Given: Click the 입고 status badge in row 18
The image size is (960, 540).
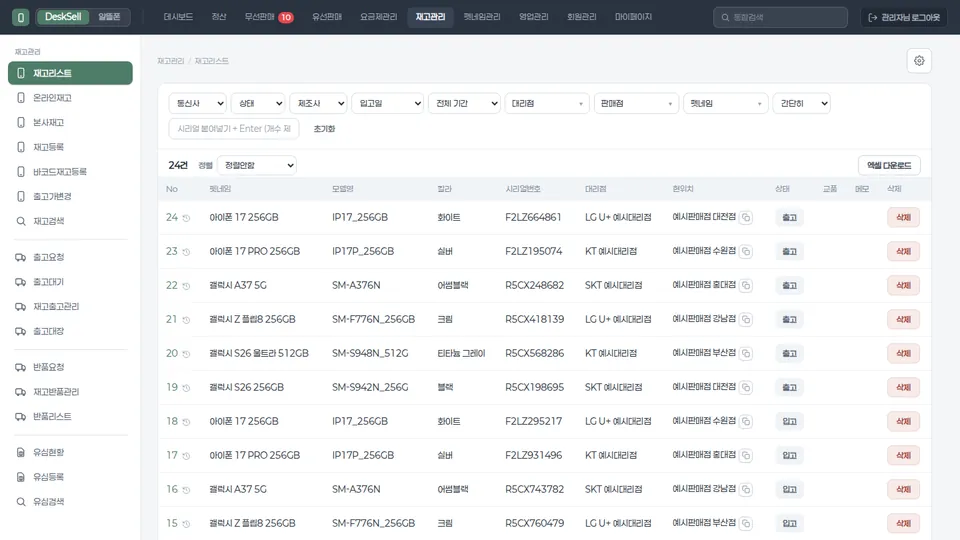Looking at the screenshot, I should point(789,422).
